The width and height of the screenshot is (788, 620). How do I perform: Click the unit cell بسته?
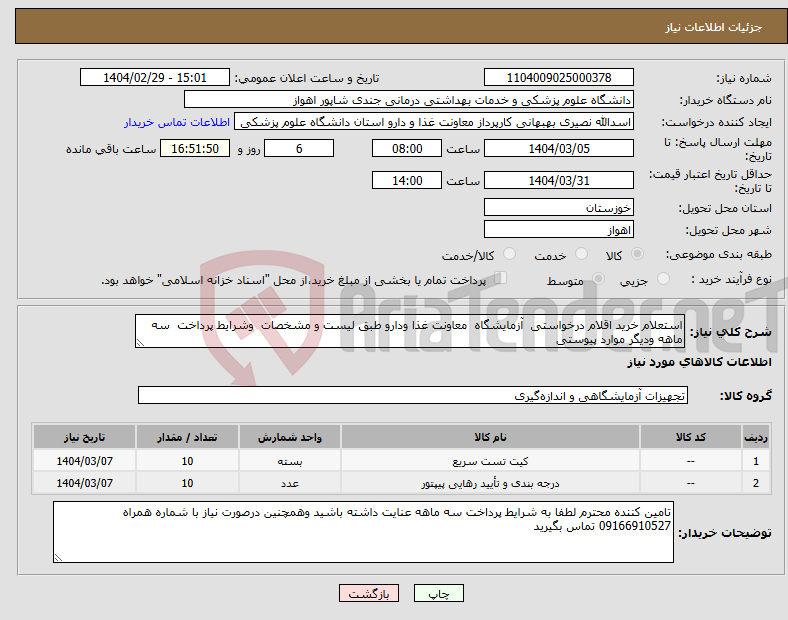[x=290, y=461]
